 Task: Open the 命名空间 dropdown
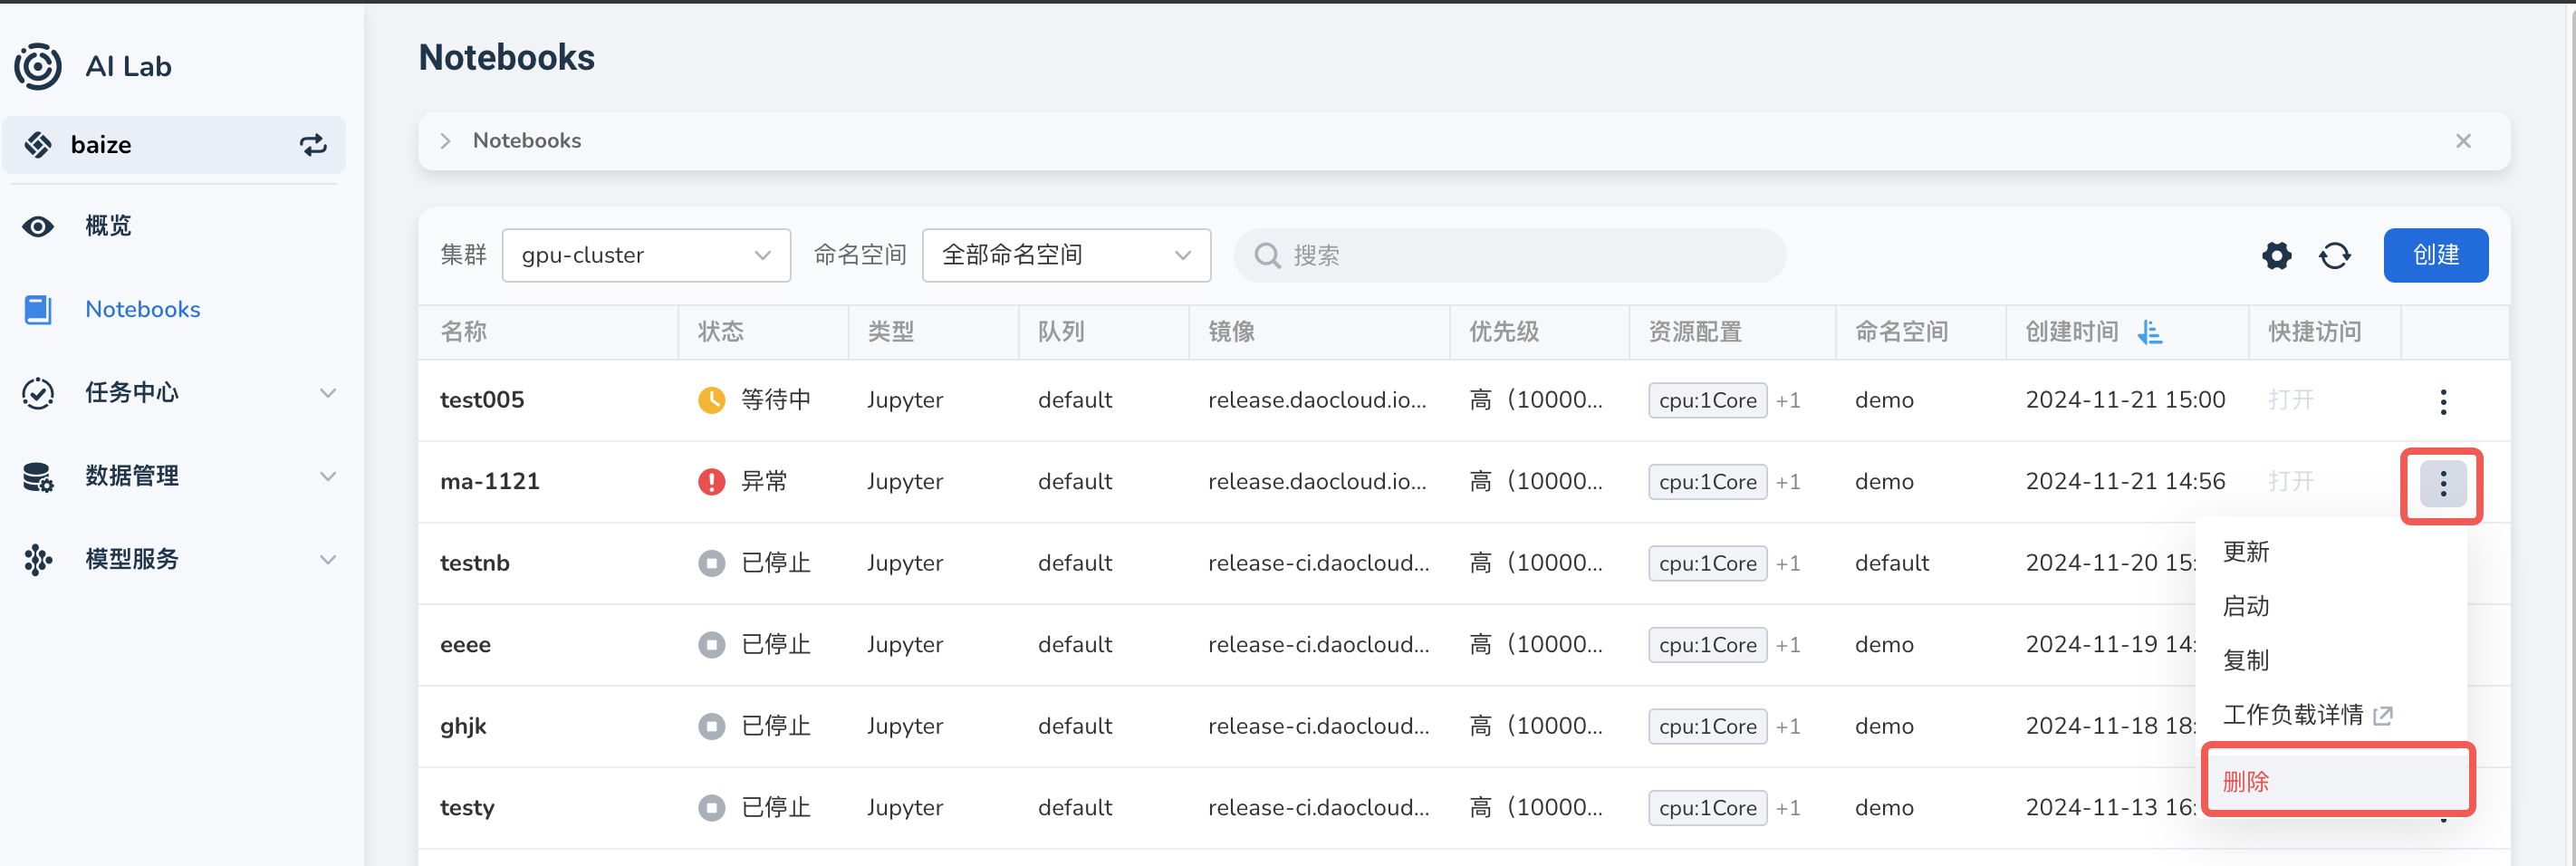[x=1066, y=255]
